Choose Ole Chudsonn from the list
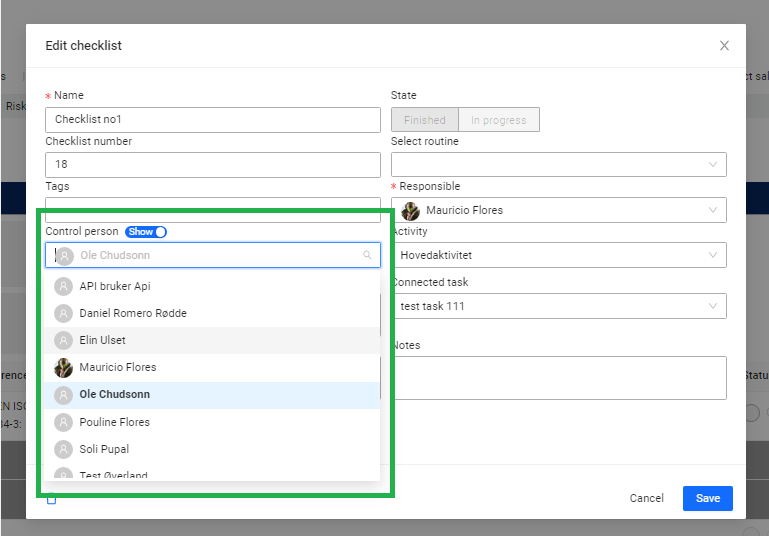 point(115,394)
